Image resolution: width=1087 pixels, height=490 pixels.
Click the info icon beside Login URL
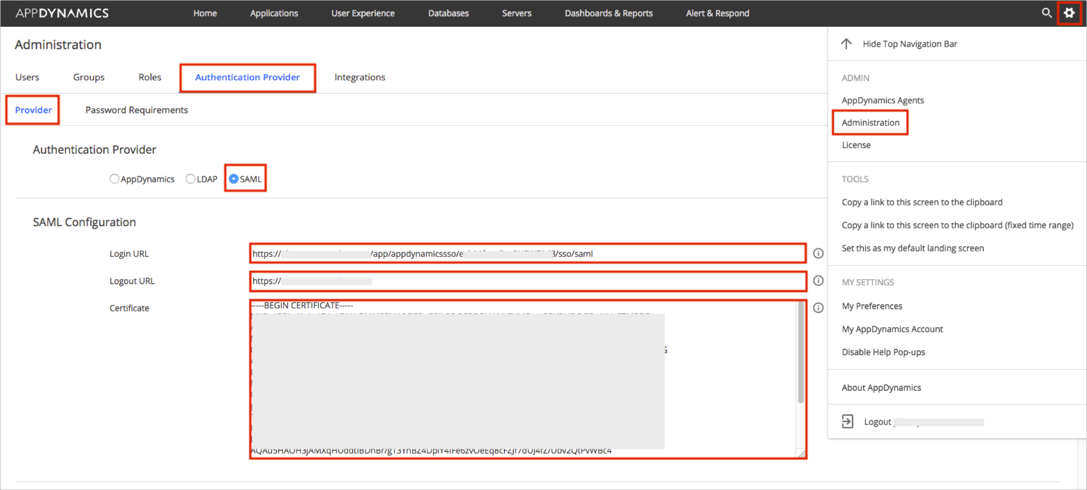pos(818,254)
